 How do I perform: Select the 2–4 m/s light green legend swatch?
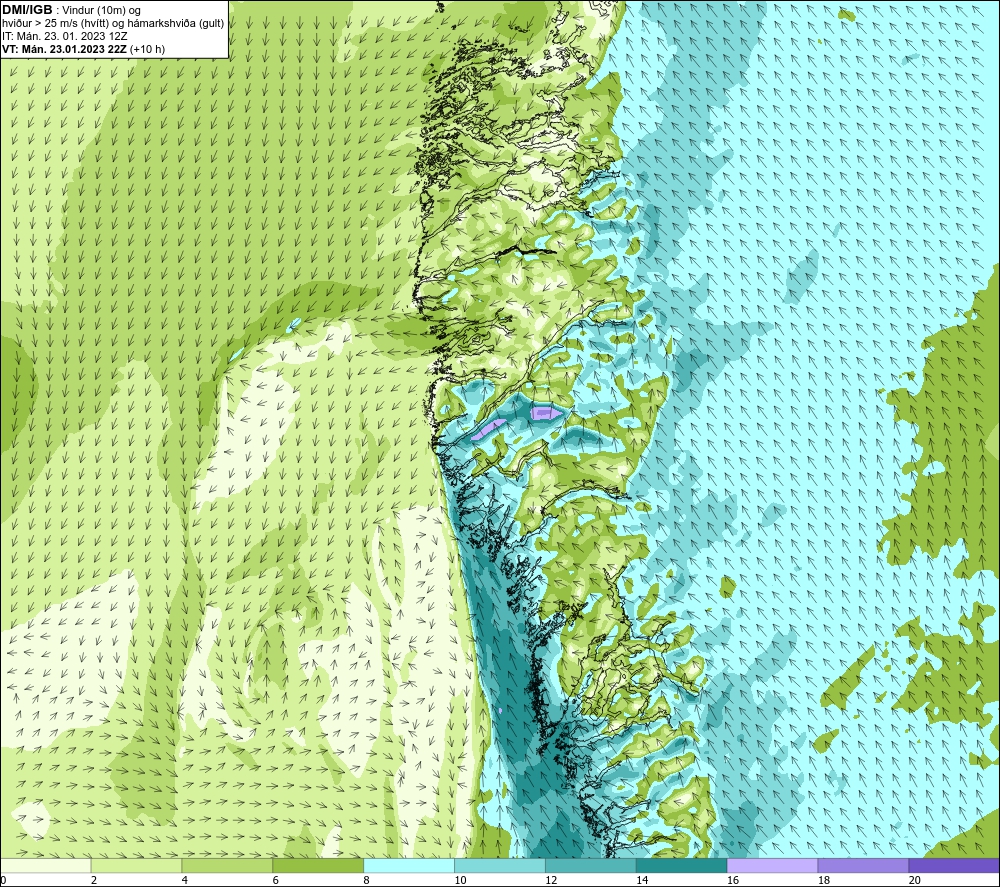[x=136, y=866]
